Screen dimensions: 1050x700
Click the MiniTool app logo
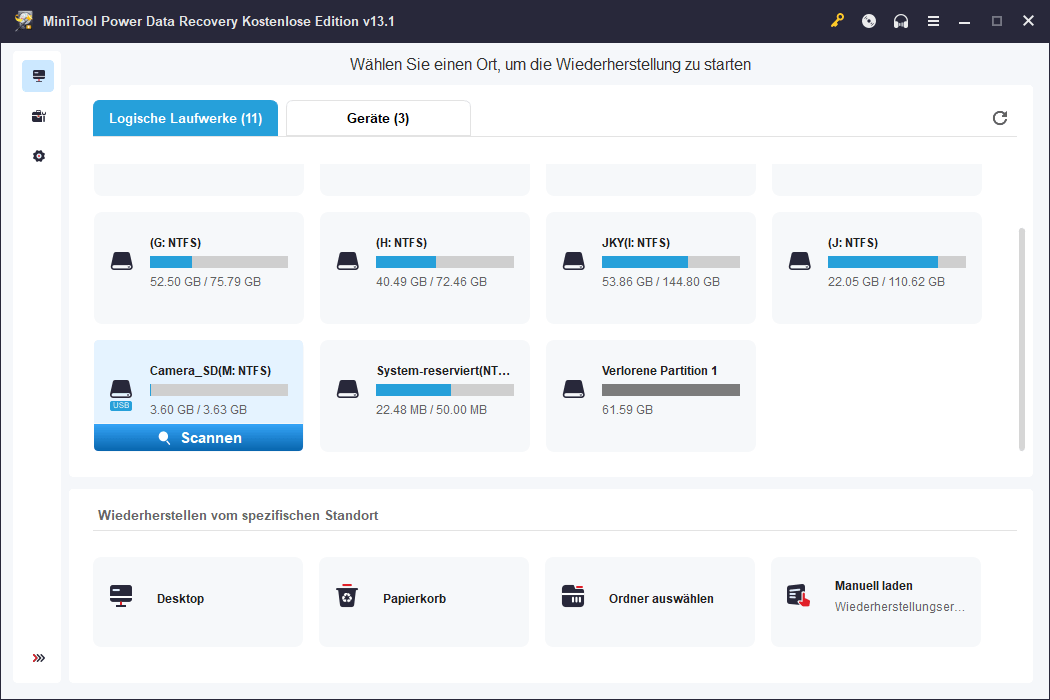23,21
